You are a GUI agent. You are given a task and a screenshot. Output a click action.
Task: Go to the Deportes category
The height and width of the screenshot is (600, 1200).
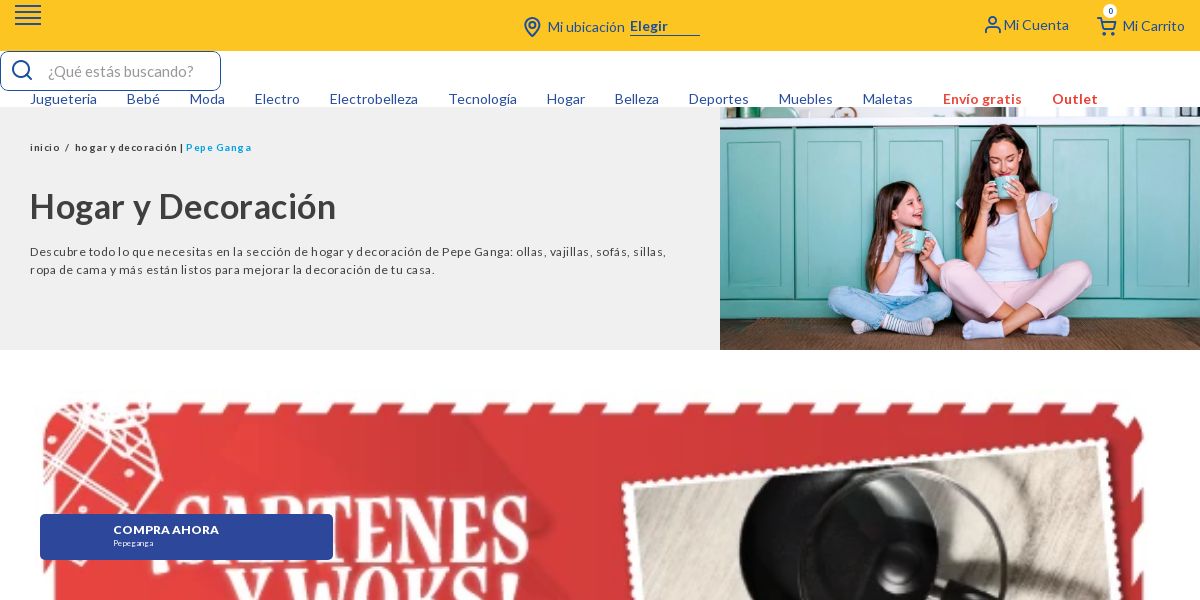pos(719,99)
